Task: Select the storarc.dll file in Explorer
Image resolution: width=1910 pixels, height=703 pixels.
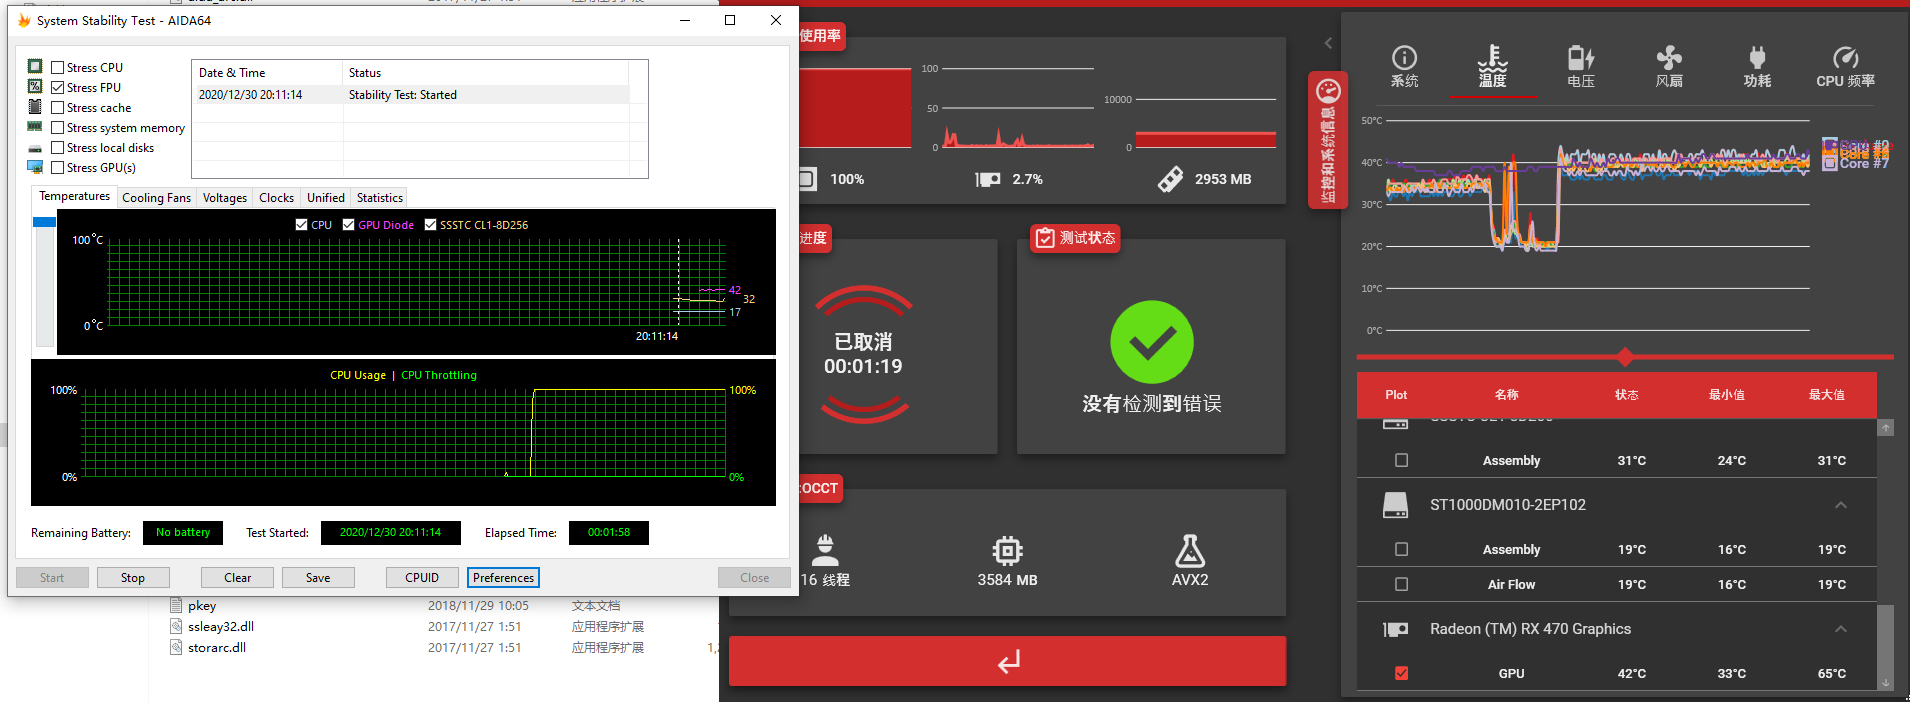Action: [x=216, y=648]
